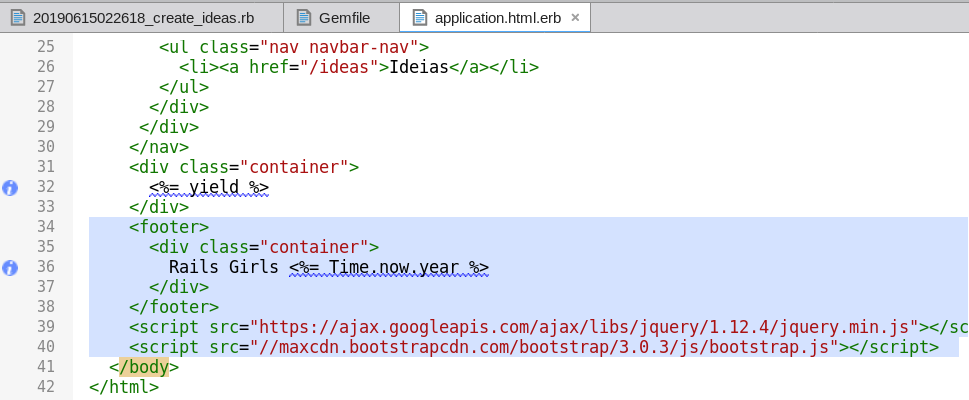The width and height of the screenshot is (969, 400).
Task: Switch to the 20190615022618_create_ideas.rb tab
Action: coord(142,17)
